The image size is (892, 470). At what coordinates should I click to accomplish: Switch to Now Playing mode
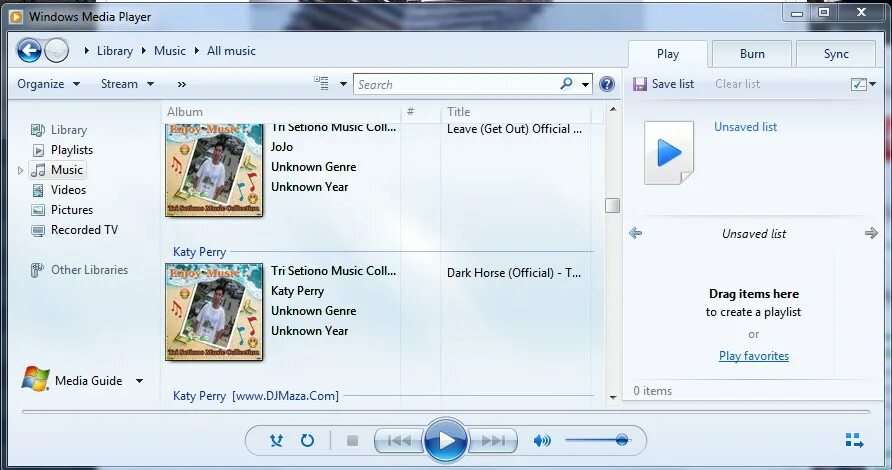tap(854, 440)
